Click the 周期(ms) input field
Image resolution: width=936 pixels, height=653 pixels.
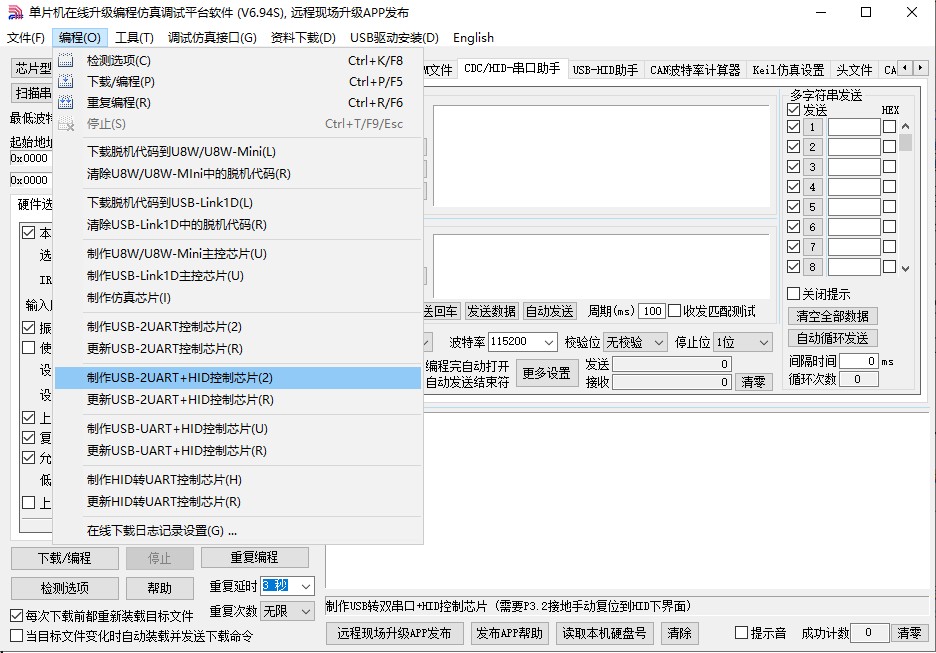click(652, 311)
